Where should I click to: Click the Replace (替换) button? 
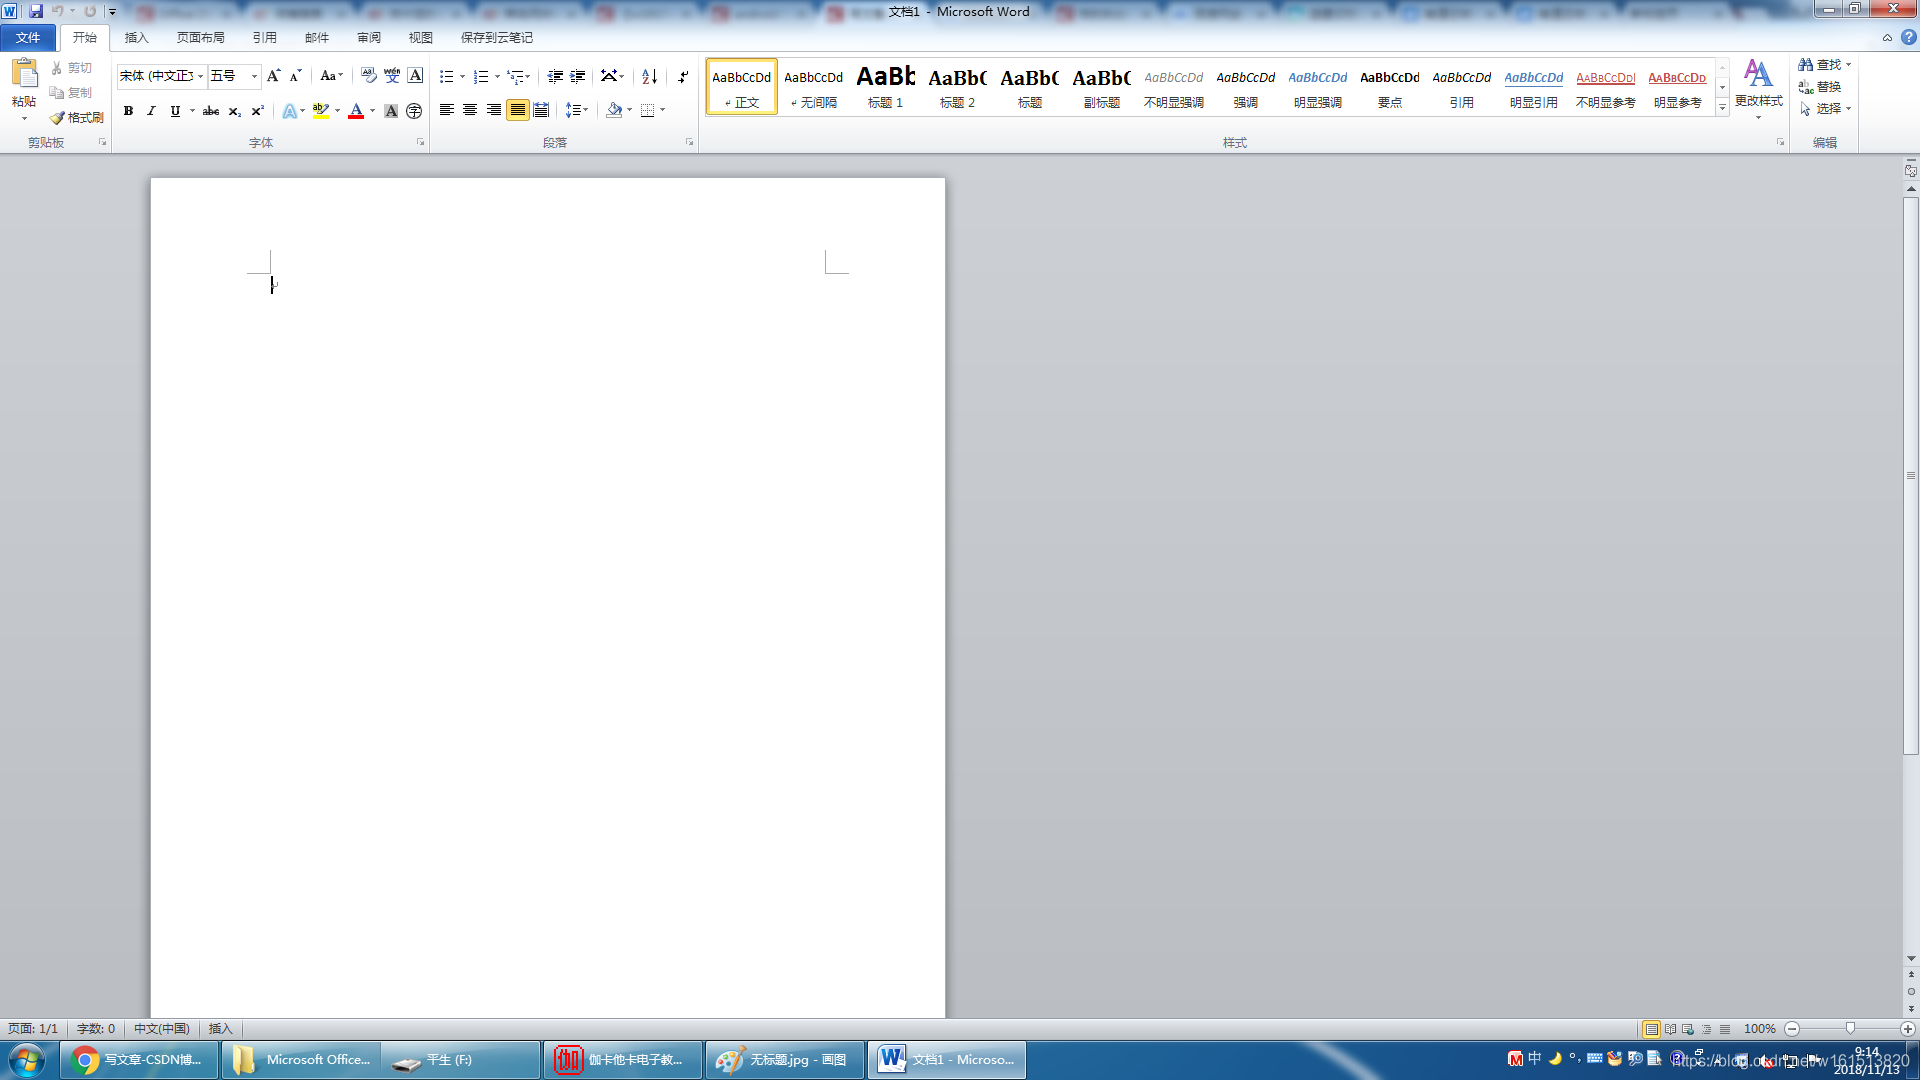(x=1820, y=87)
